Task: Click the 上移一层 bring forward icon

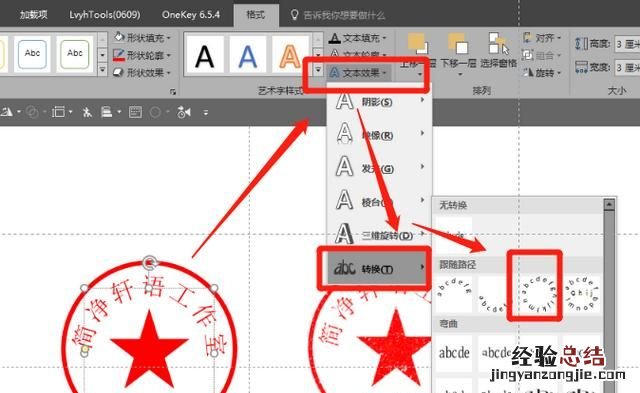Action: [x=418, y=44]
